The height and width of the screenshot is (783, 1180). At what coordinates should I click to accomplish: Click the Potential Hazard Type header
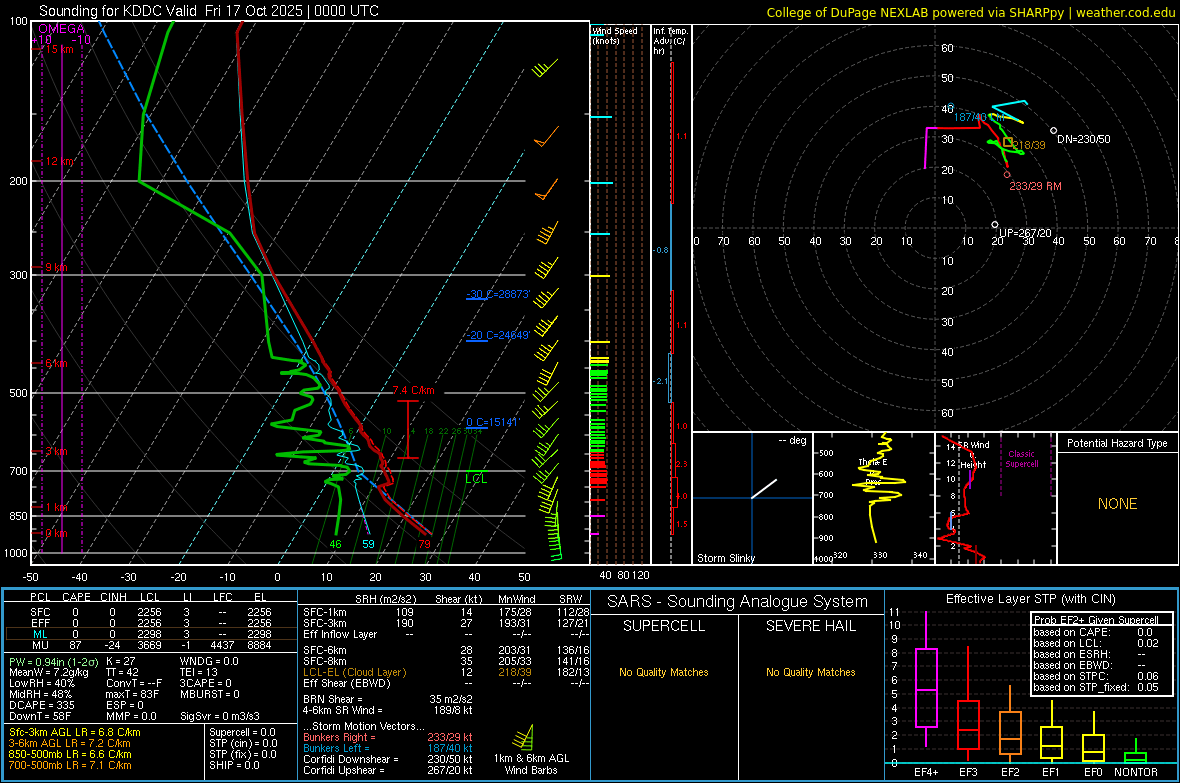pyautogui.click(x=1117, y=443)
